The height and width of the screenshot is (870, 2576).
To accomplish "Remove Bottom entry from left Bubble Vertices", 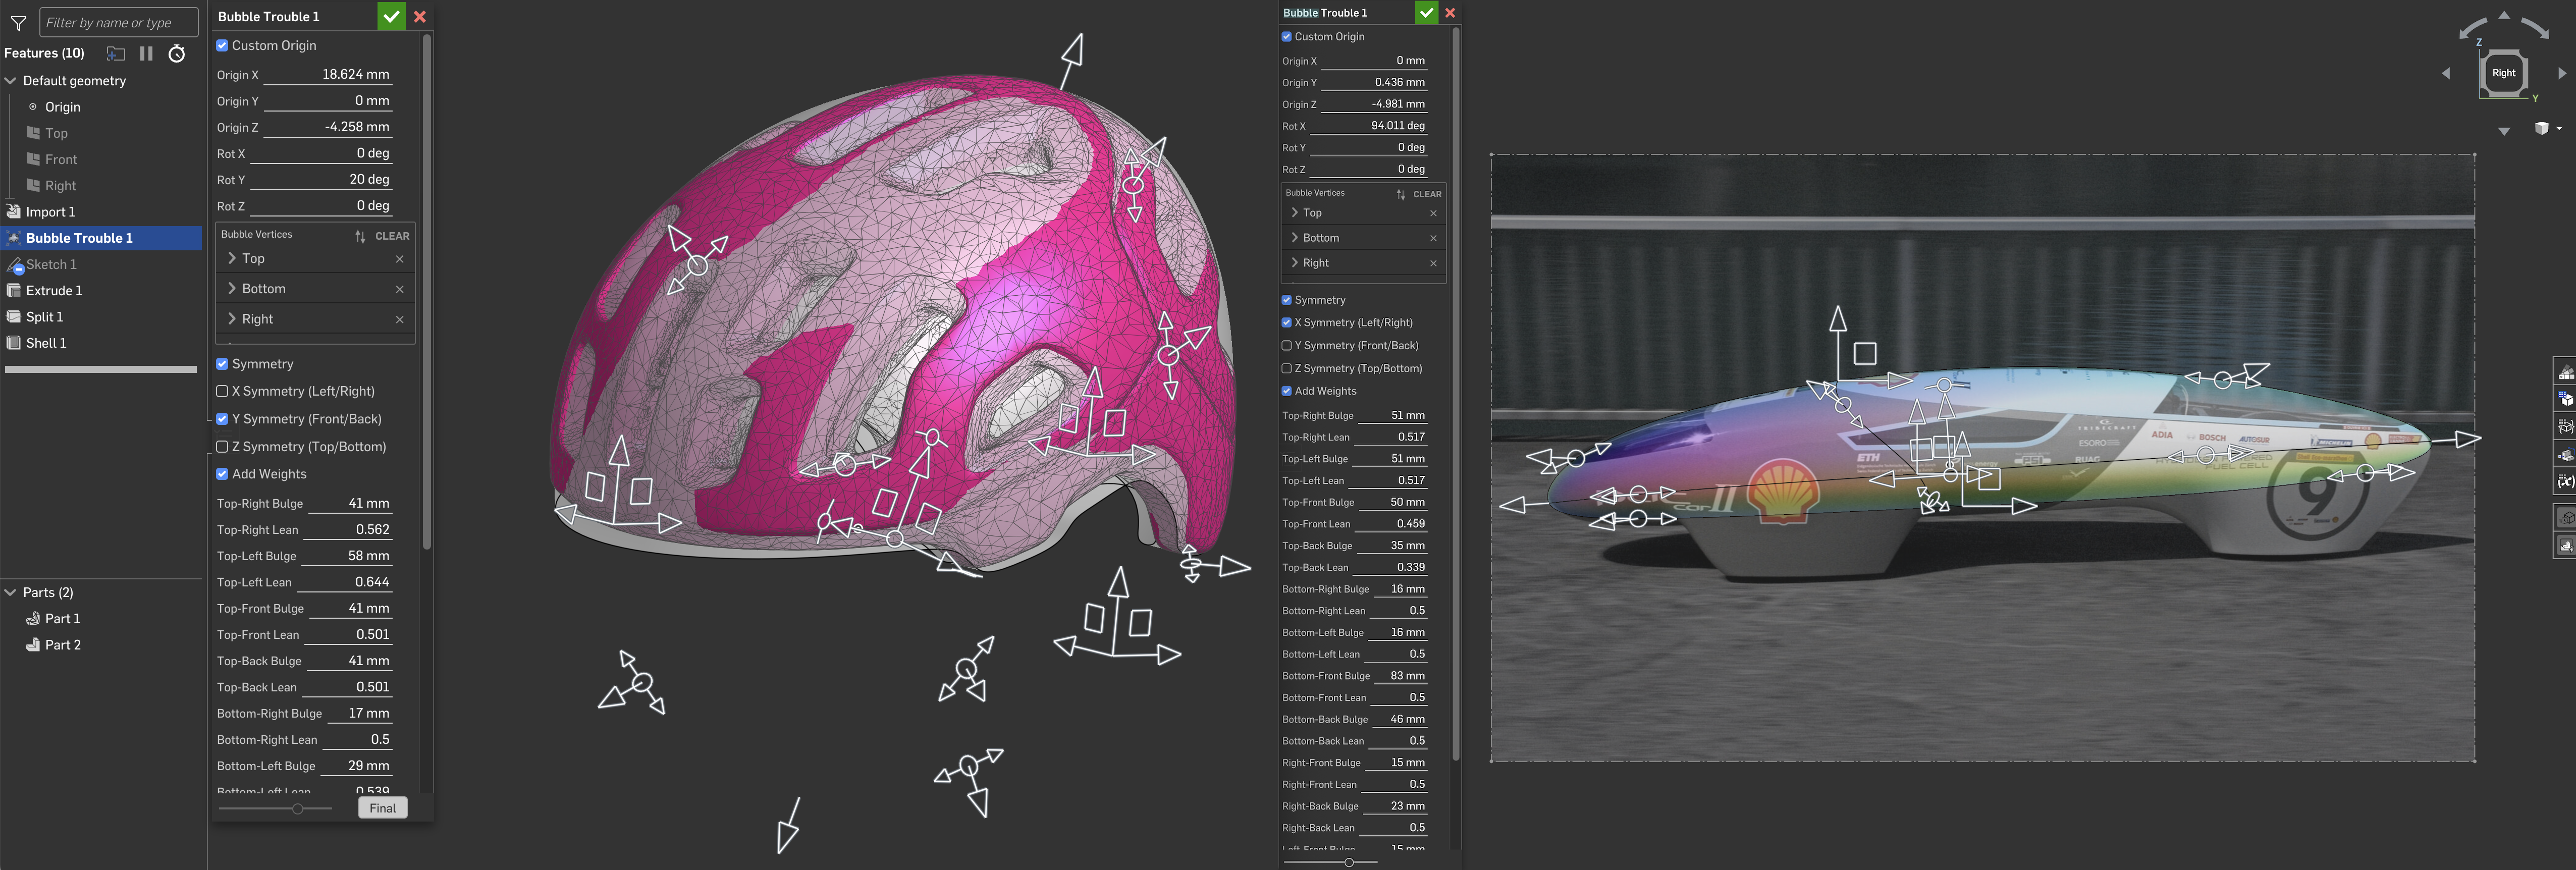I will (399, 289).
